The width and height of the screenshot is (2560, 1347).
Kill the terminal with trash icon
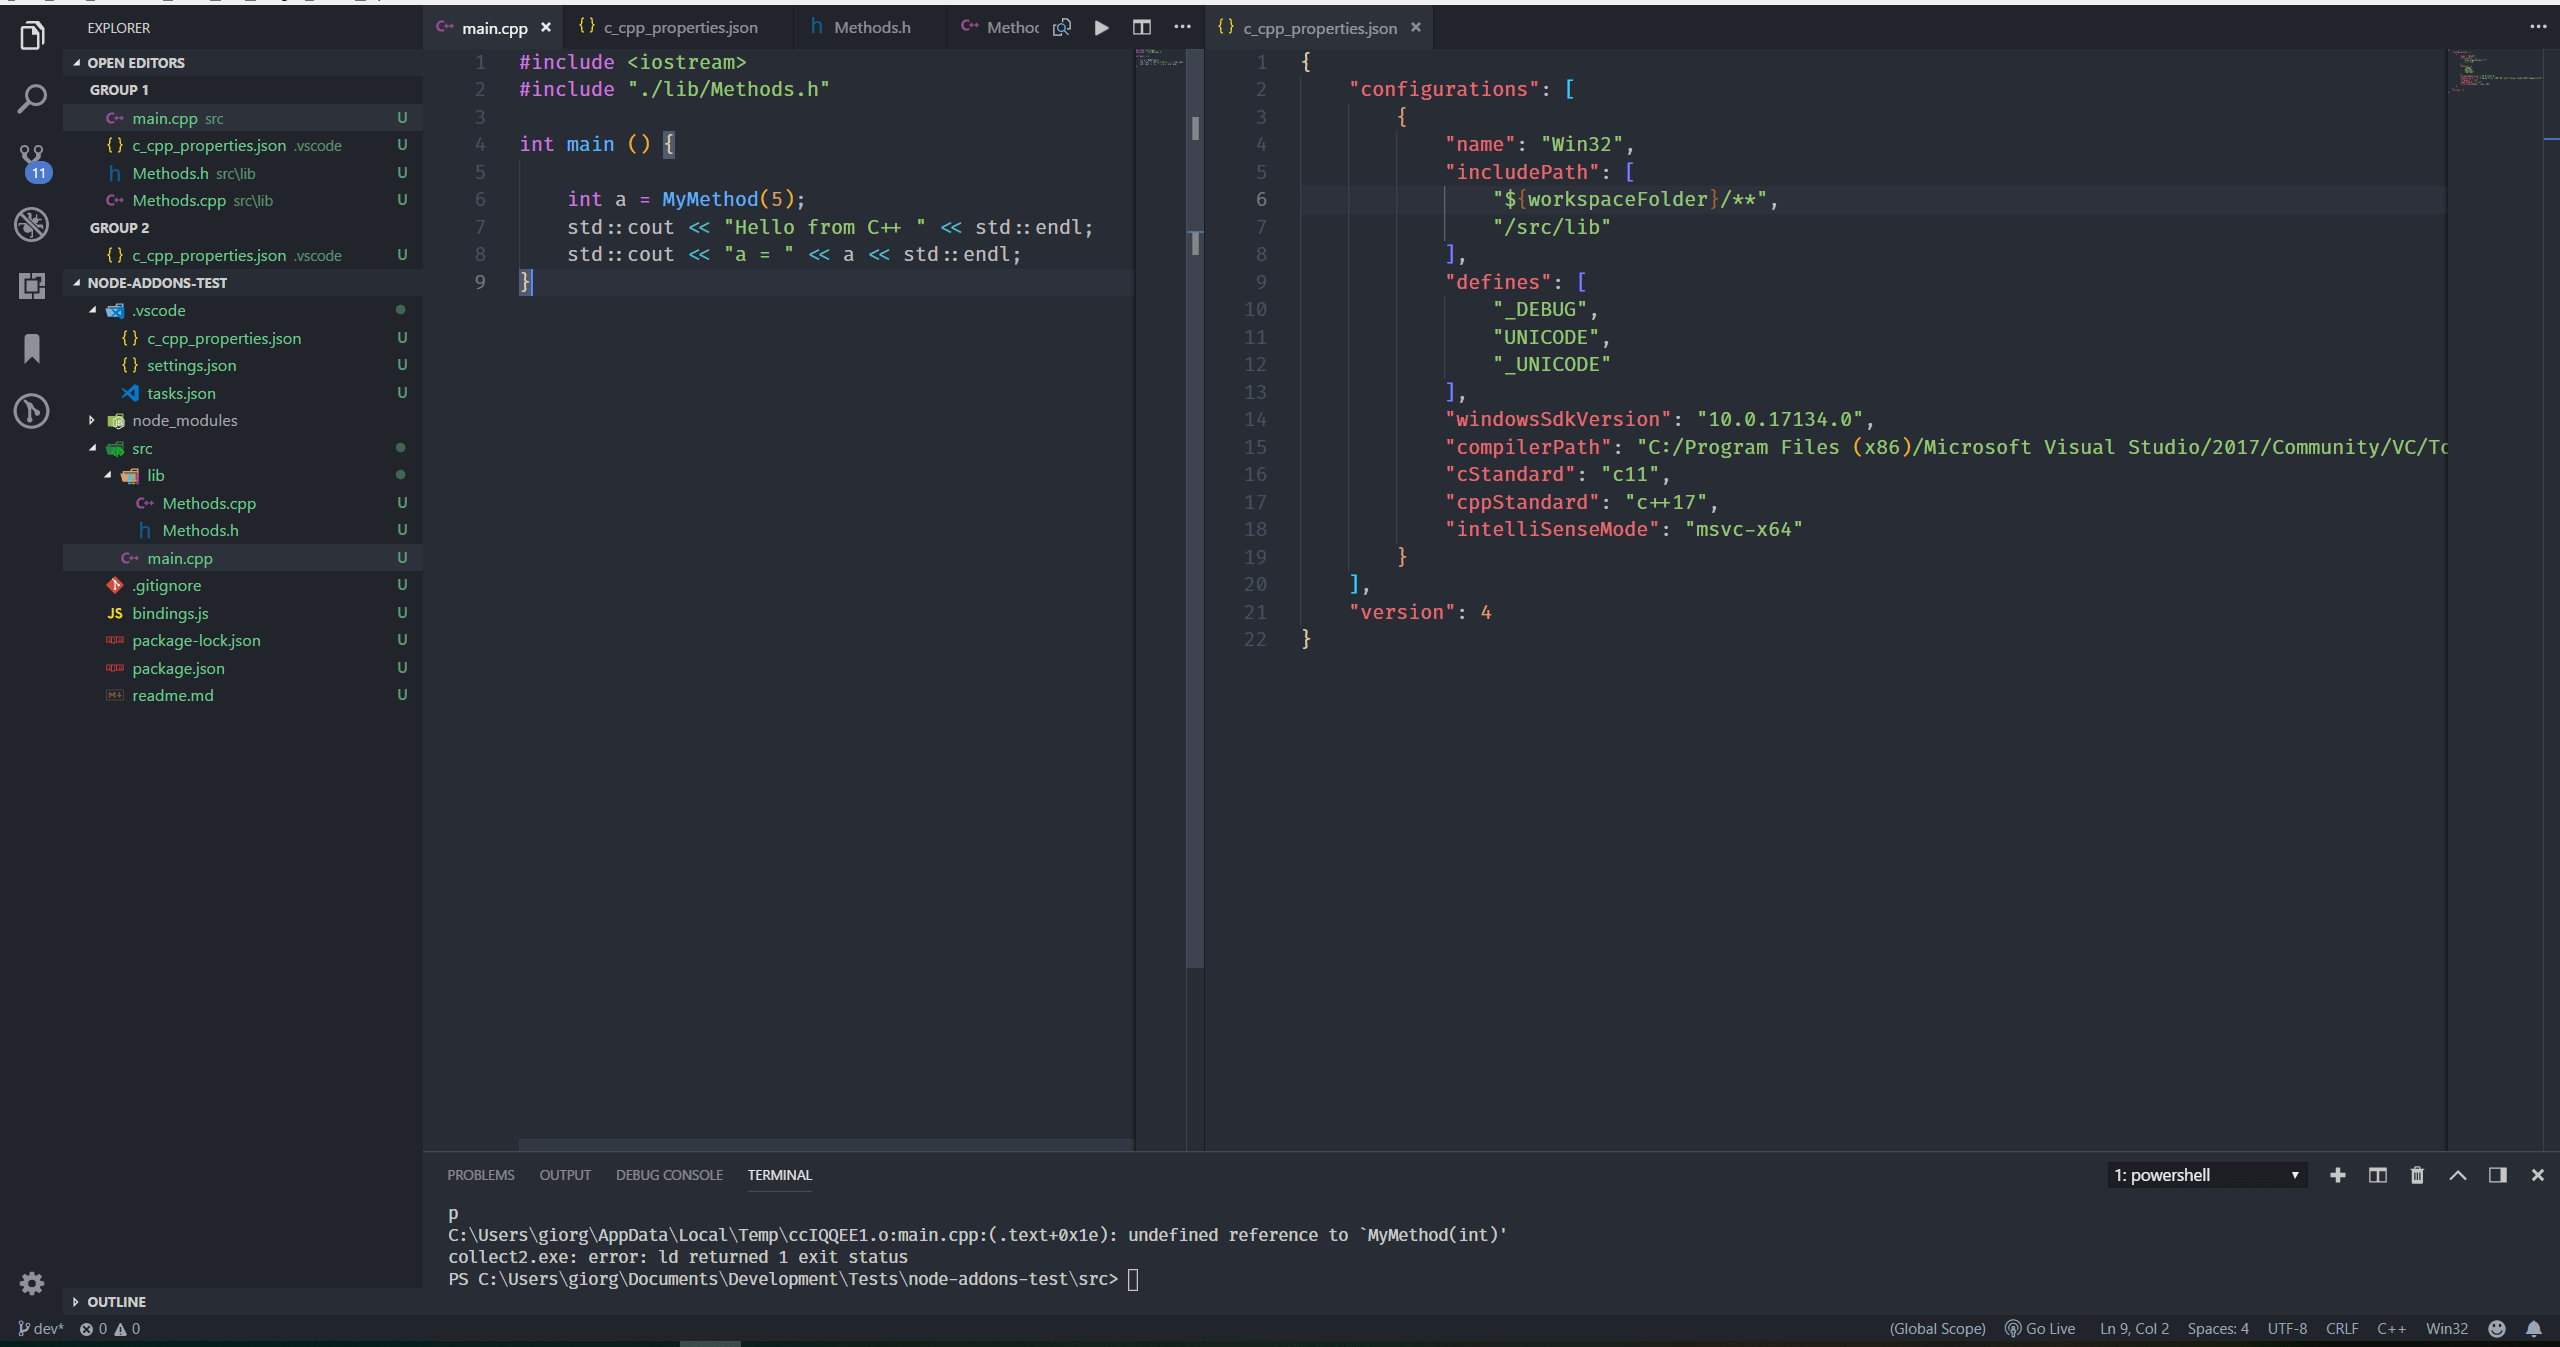(x=2417, y=1175)
